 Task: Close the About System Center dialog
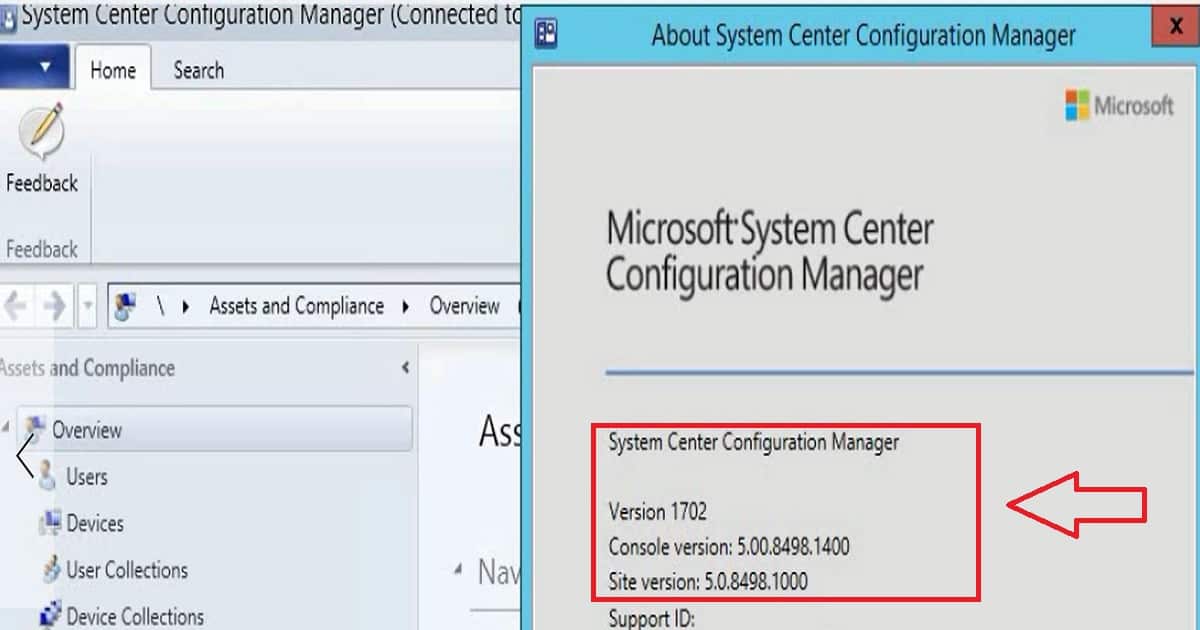pyautogui.click(x=1176, y=29)
